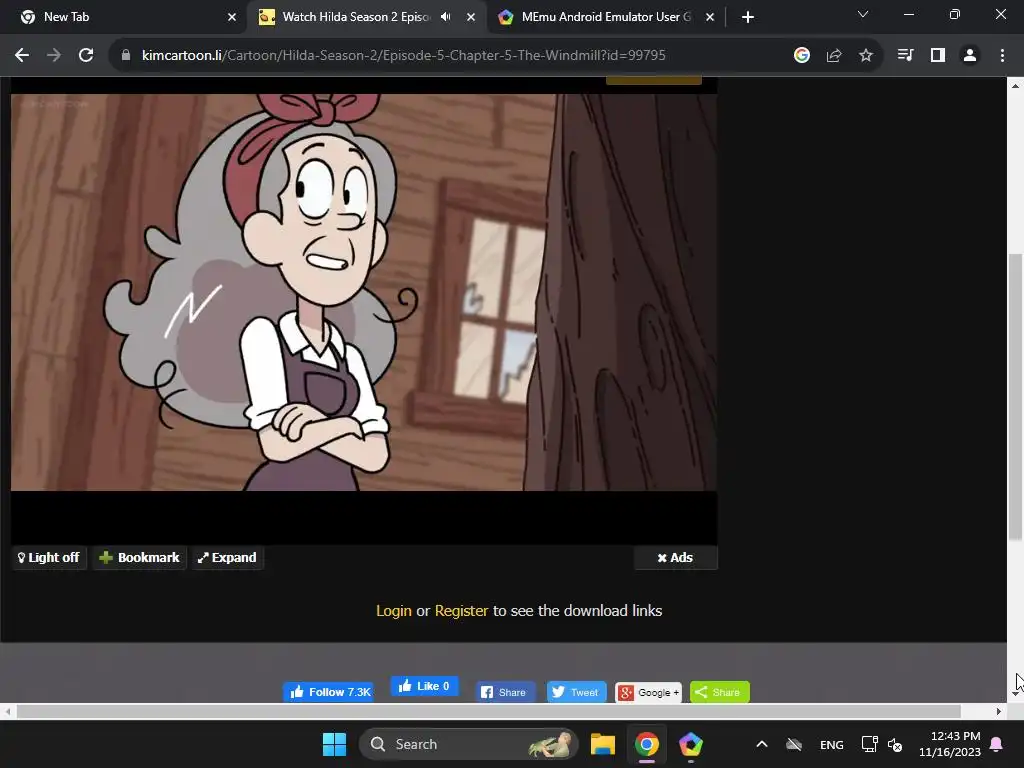1024x768 pixels.
Task: Turn the Light off toggle
Action: tap(49, 558)
